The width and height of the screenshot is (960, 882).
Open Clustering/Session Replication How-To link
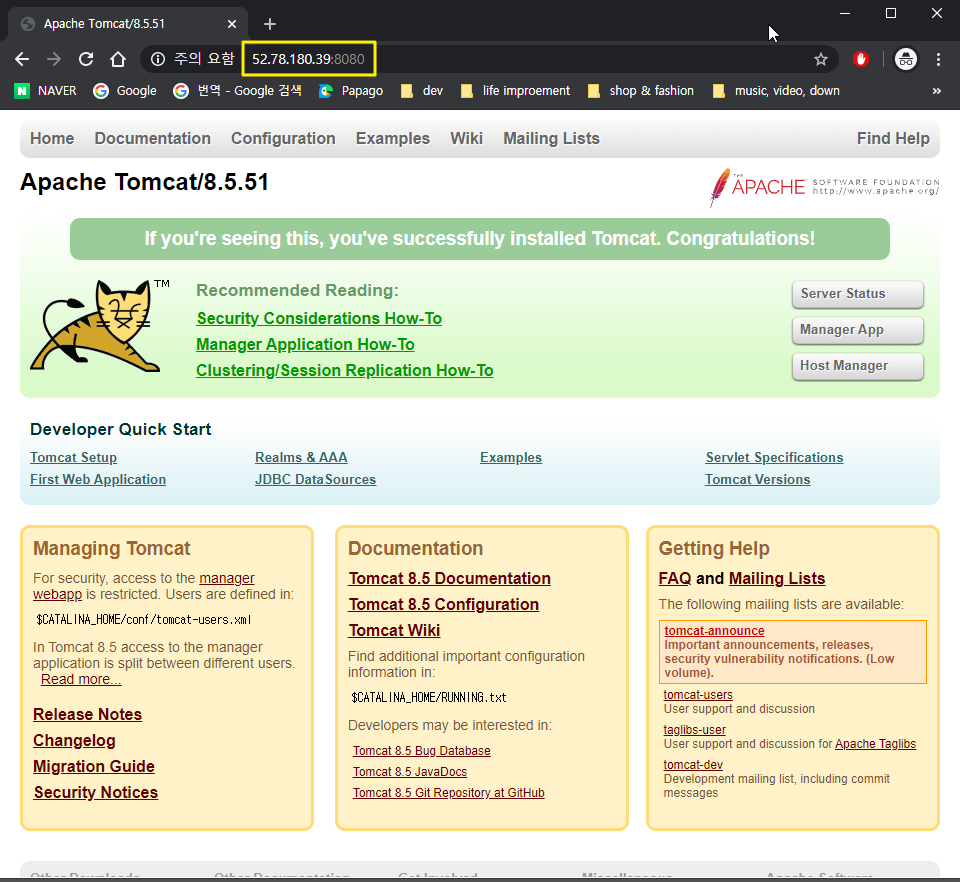(x=345, y=370)
